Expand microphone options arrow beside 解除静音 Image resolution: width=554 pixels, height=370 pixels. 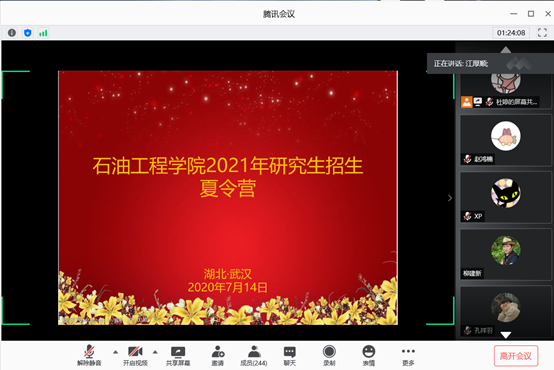point(116,352)
